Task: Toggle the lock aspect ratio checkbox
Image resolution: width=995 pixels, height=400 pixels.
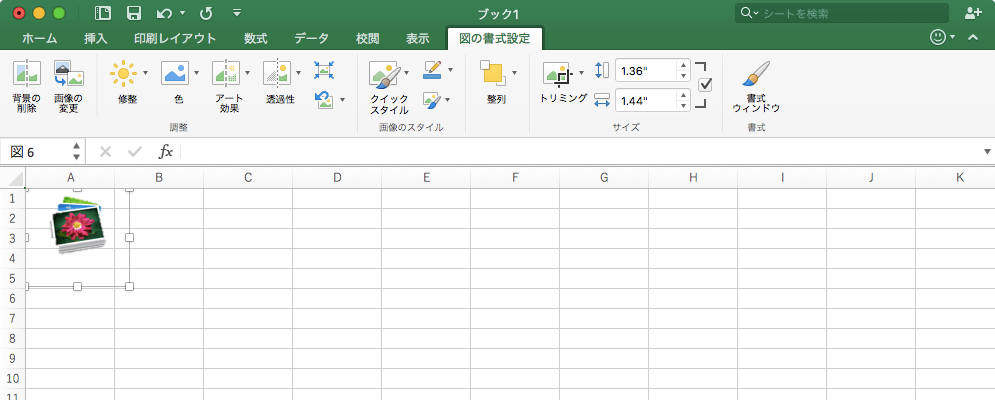Action: point(705,85)
